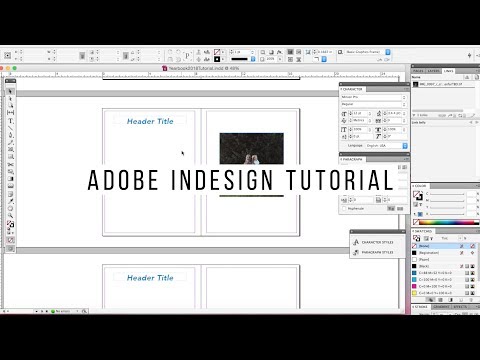Toggle the Hyphenate checkbox
Image resolution: width=480 pixels, height=360 pixels.
[344, 209]
